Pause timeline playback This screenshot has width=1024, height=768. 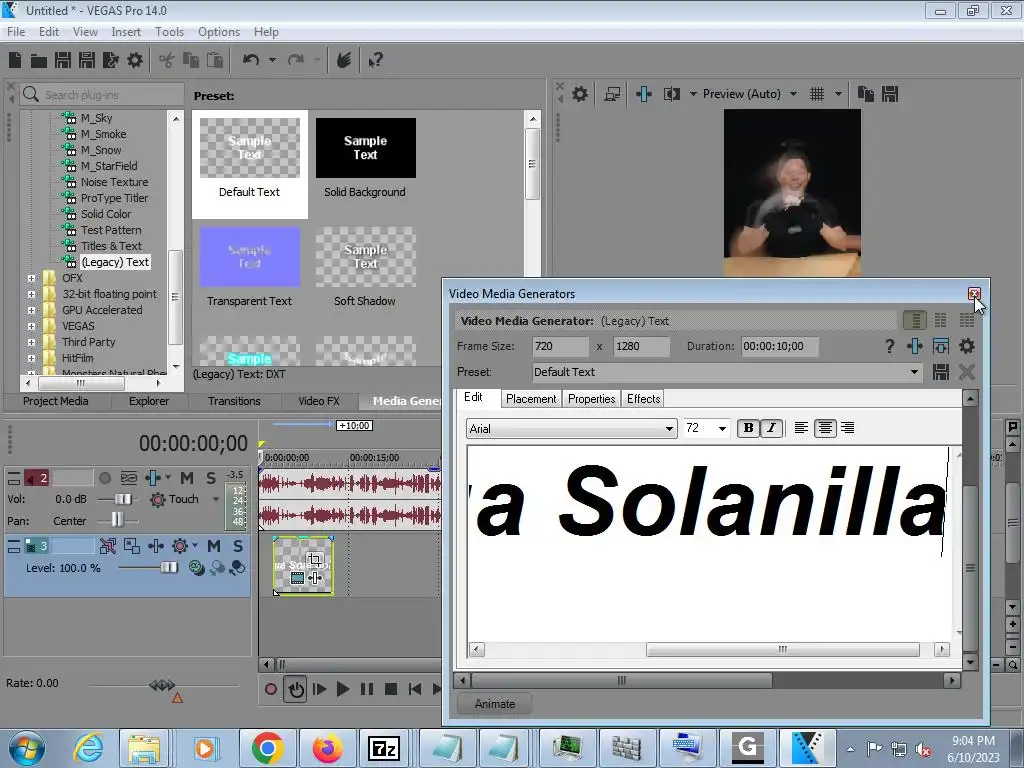[367, 689]
